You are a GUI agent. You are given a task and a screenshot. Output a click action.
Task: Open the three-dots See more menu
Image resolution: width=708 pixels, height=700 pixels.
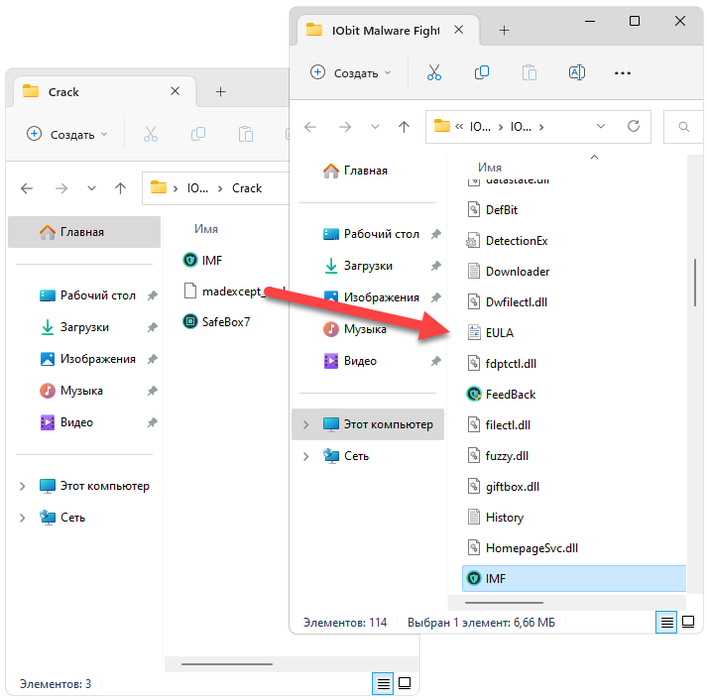[x=622, y=73]
